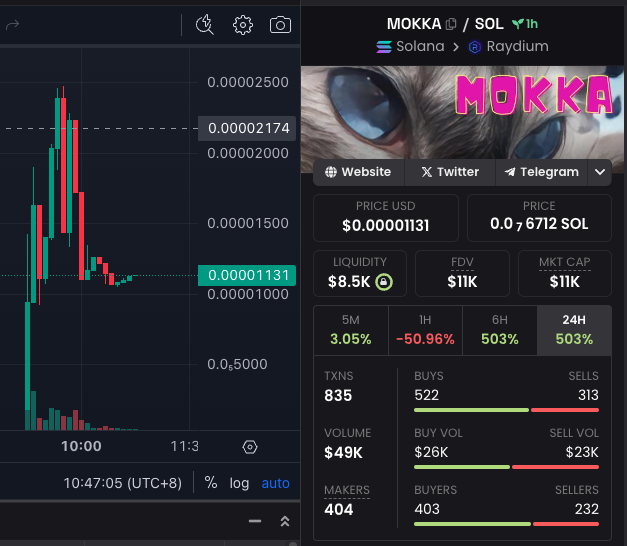Open chart settings gear icon
627x546 pixels.
click(243, 25)
